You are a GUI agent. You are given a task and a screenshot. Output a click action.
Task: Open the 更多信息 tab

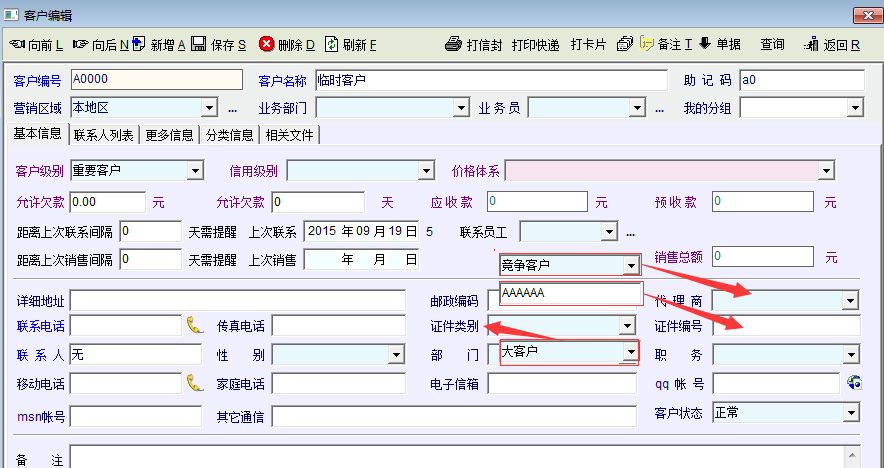169,135
